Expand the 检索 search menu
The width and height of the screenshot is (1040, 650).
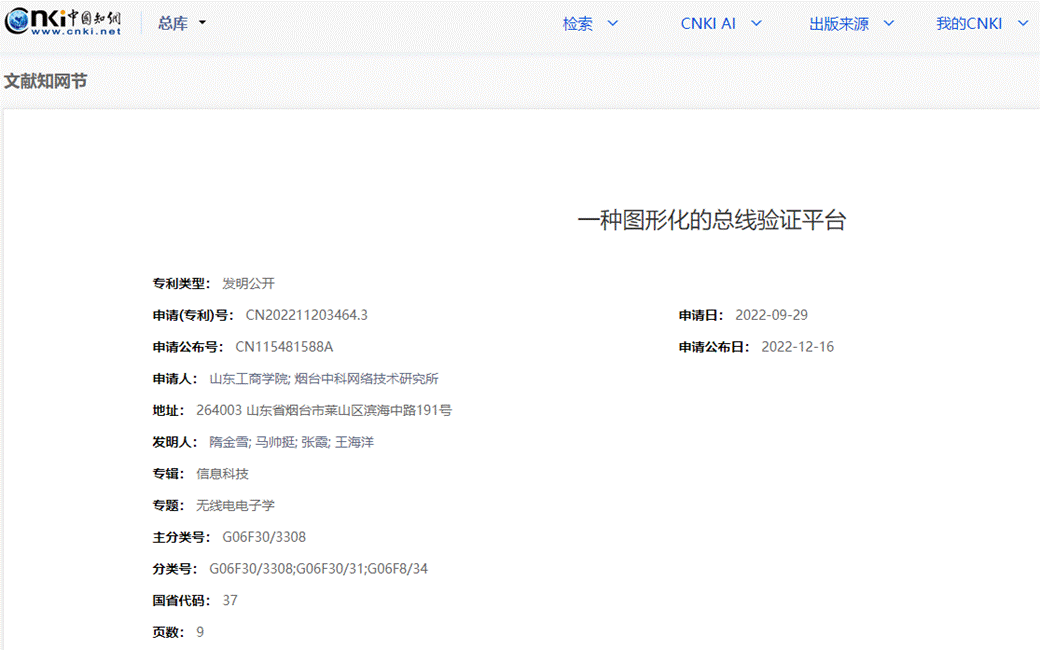pos(590,24)
